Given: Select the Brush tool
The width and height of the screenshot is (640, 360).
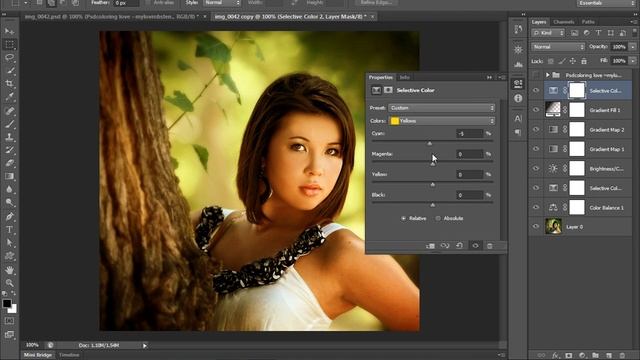Looking at the screenshot, I should coord(9,124).
